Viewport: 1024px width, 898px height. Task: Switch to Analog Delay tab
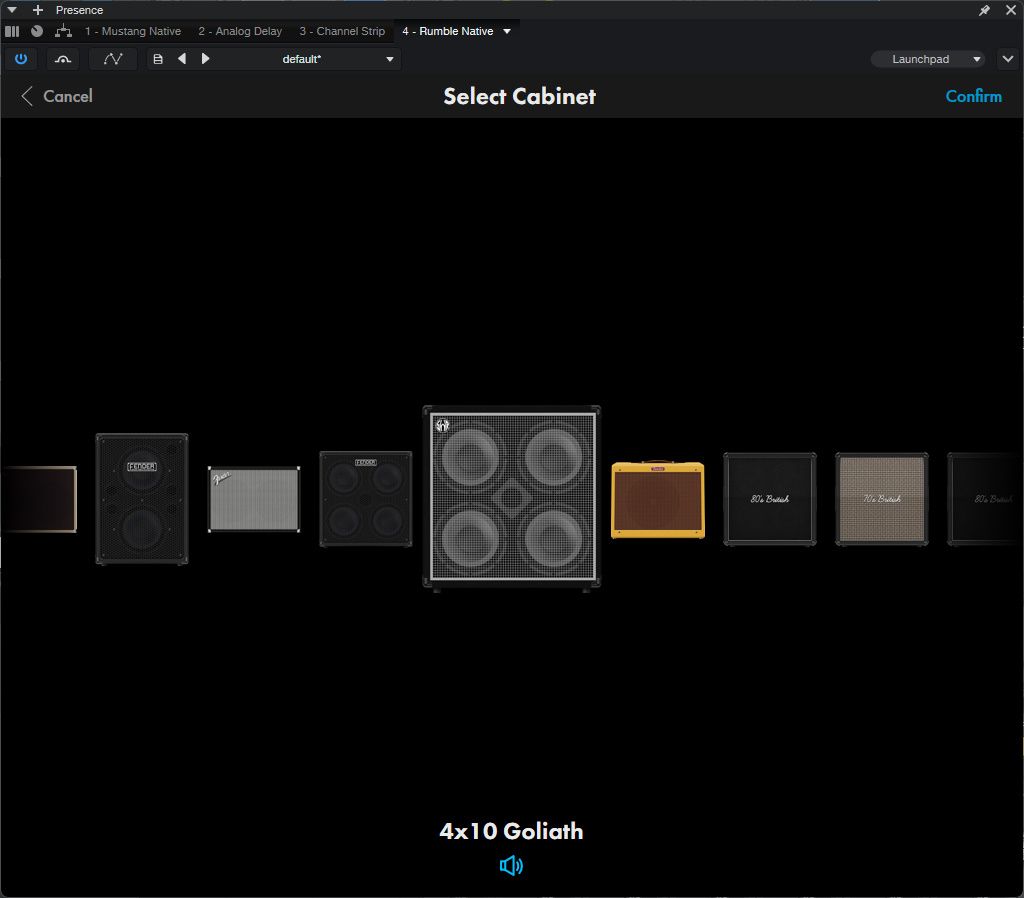tap(240, 31)
